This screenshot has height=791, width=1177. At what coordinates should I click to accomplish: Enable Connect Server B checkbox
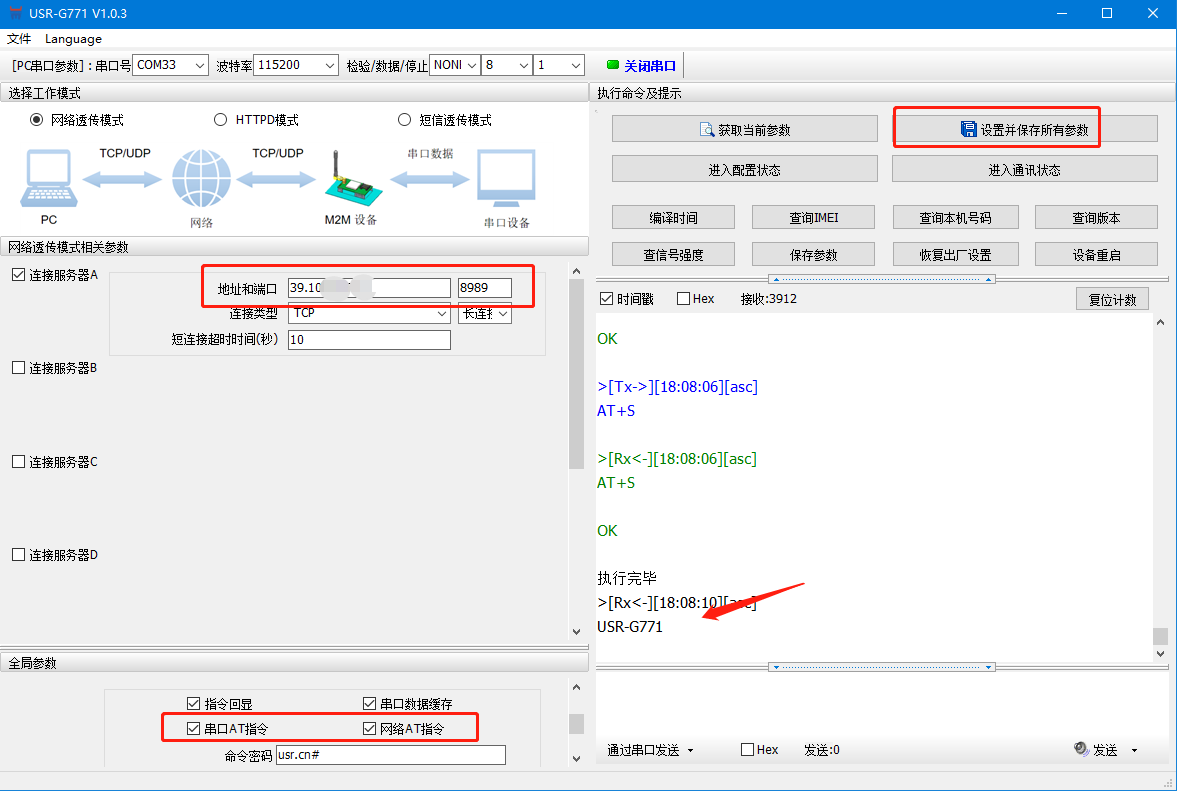click(18, 368)
